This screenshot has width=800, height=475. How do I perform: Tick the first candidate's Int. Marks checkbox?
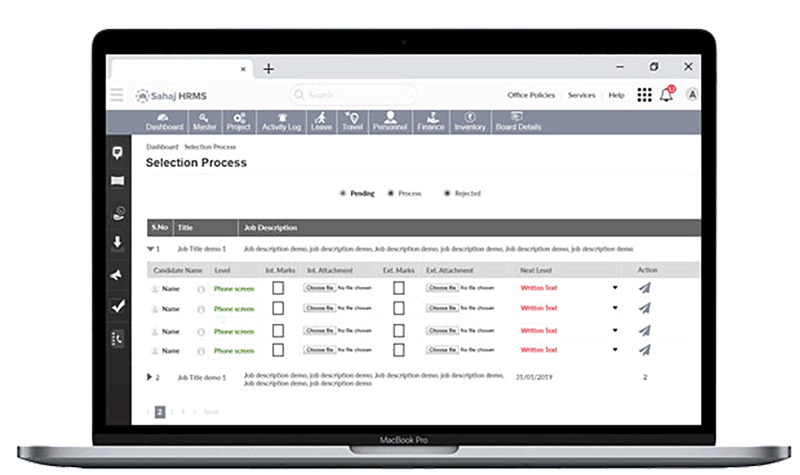(x=278, y=288)
